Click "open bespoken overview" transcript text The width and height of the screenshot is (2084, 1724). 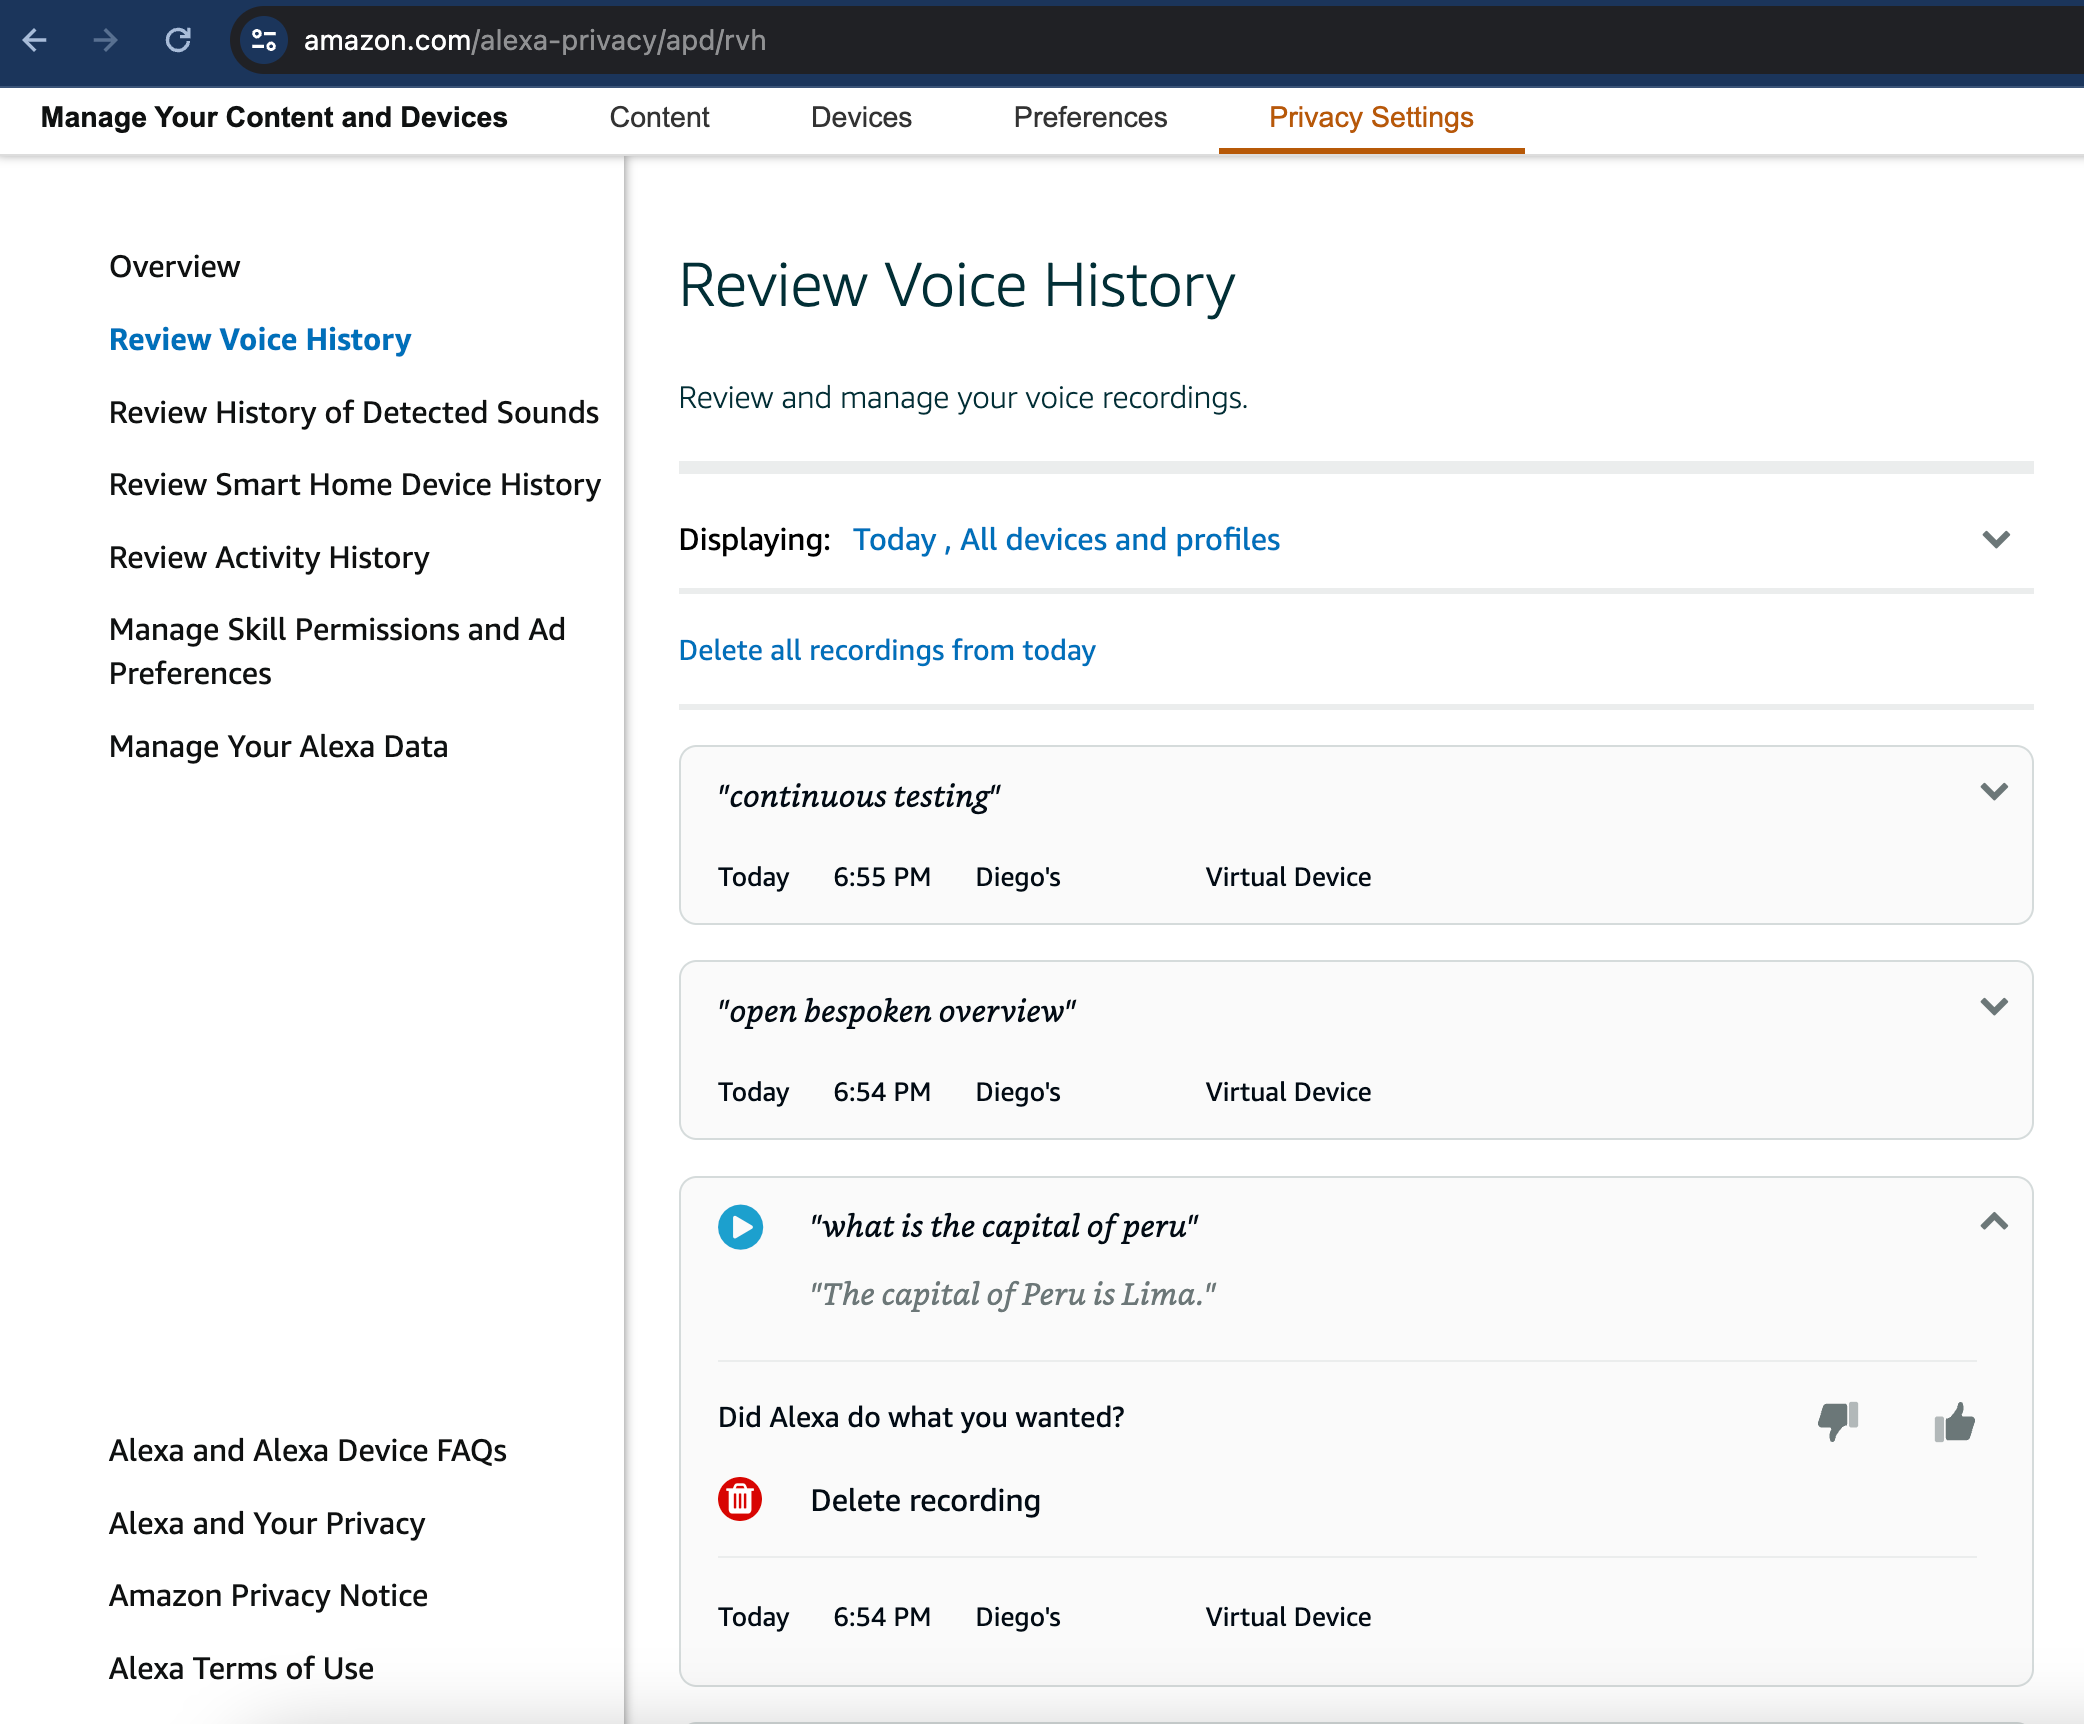[897, 1011]
